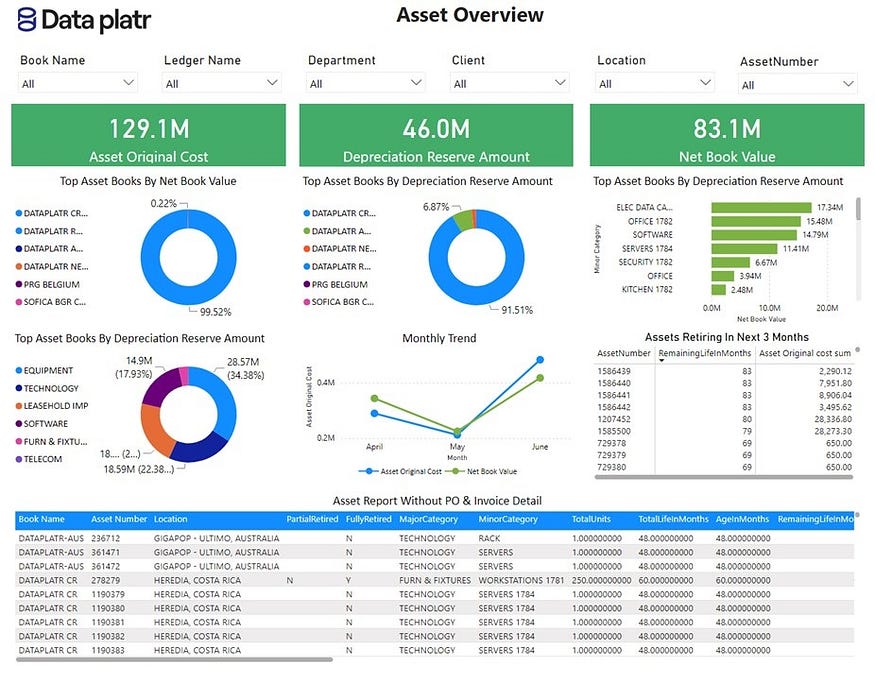This screenshot has width=875, height=680.
Task: Click retiring table horizontal scrollbar
Action: pos(724,477)
